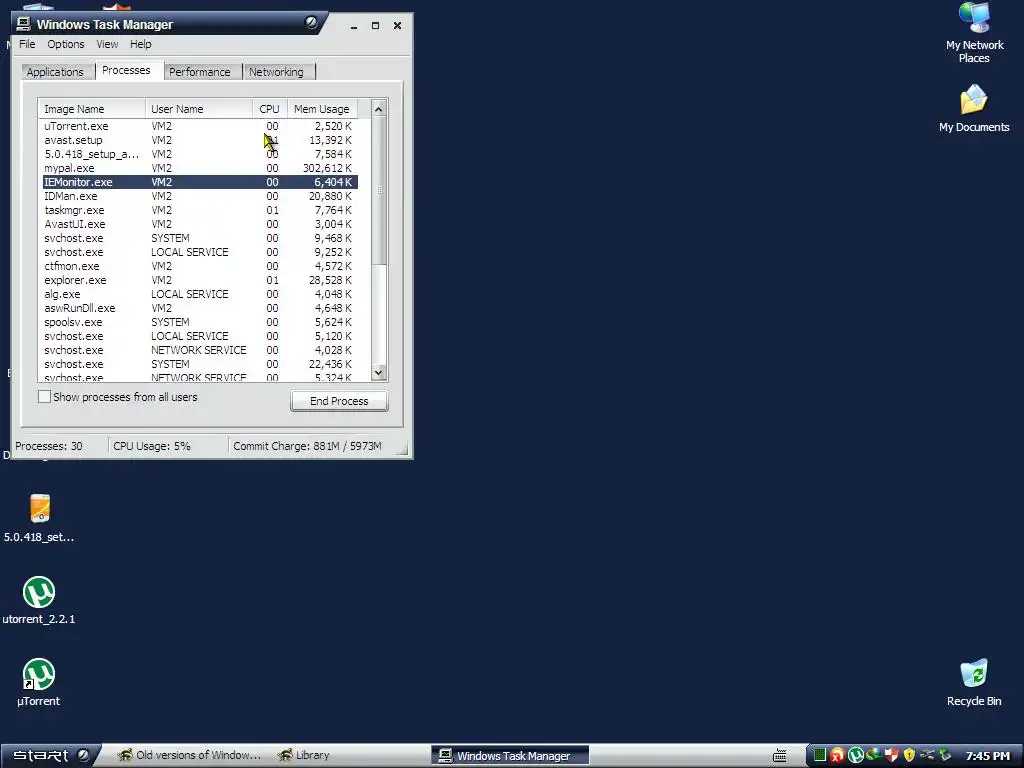Click the CPU Usage: 5% status entry
1024x768 pixels.
click(152, 446)
